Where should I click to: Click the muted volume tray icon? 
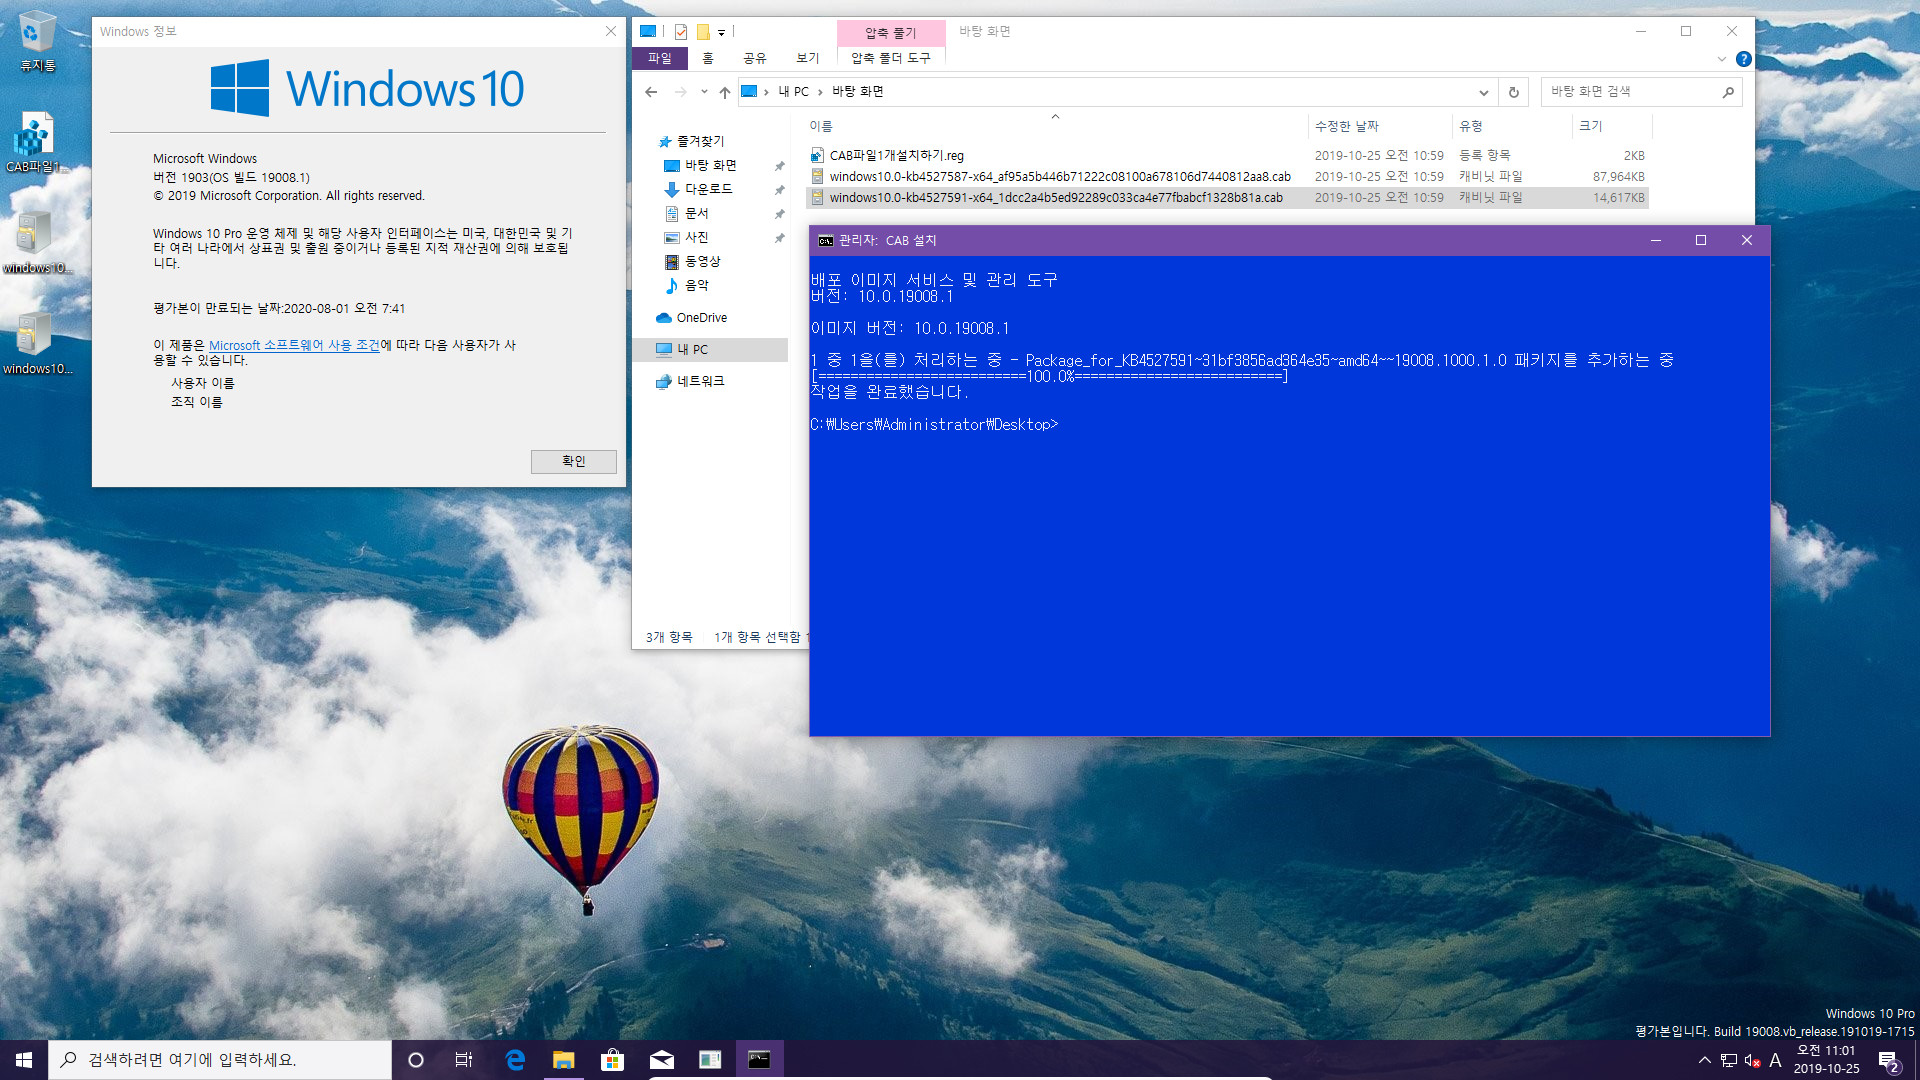[1752, 1060]
